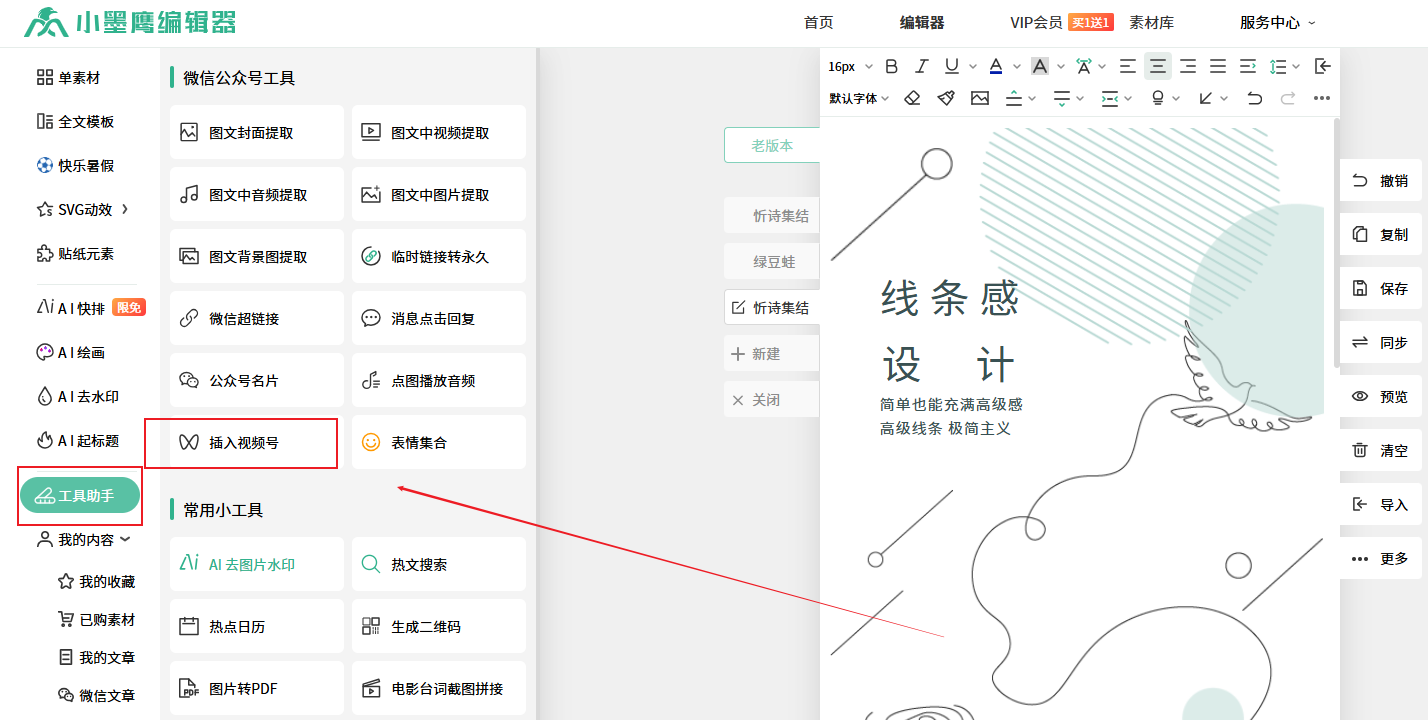Expand the highlight color dropdown arrow
Screen dimensions: 1428x720
tap(1061, 67)
